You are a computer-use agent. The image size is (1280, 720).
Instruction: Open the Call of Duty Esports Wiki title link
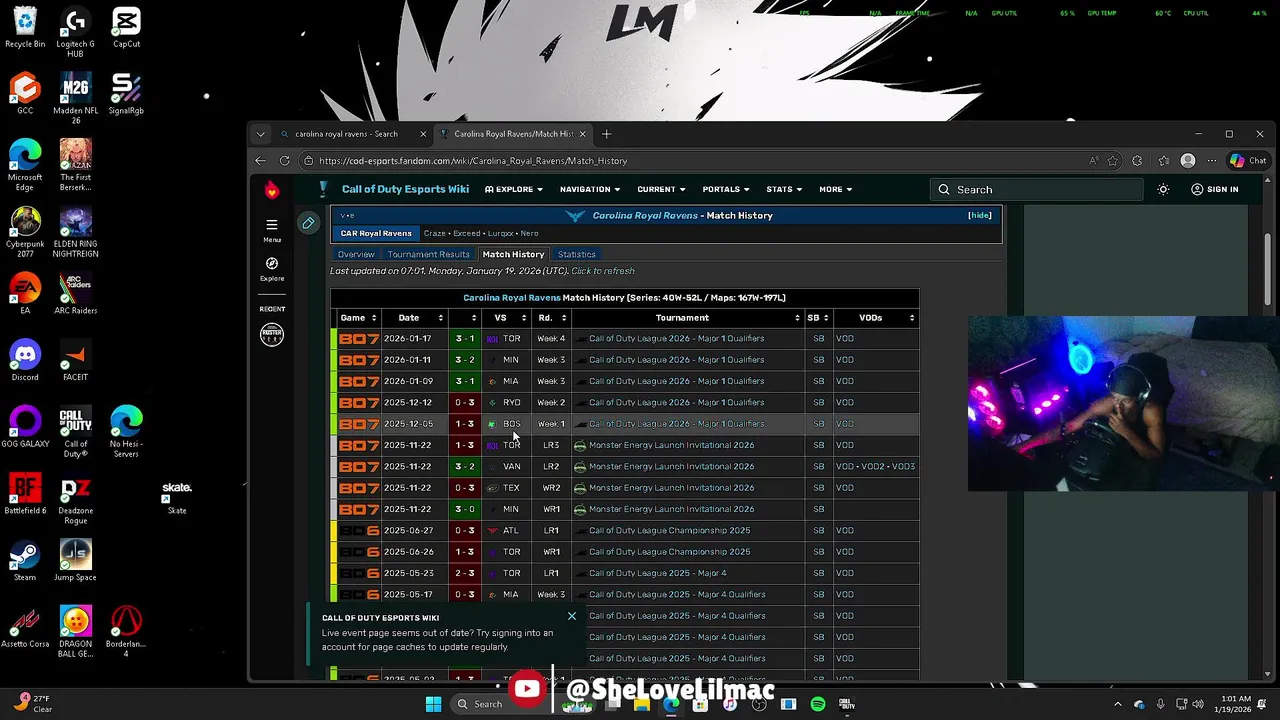[x=405, y=189]
